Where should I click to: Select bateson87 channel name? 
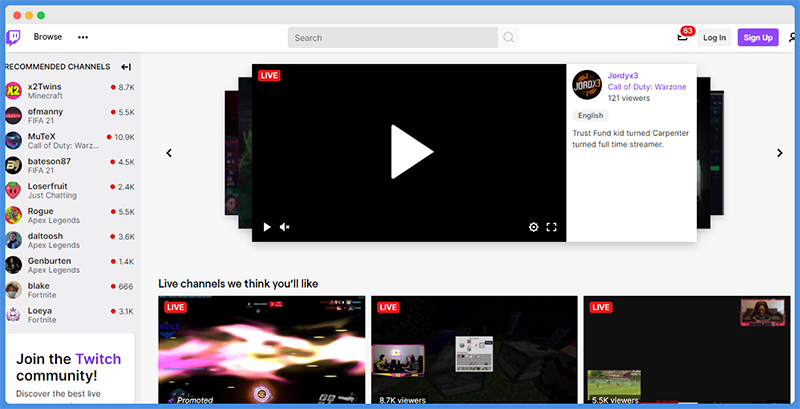[x=49, y=161]
